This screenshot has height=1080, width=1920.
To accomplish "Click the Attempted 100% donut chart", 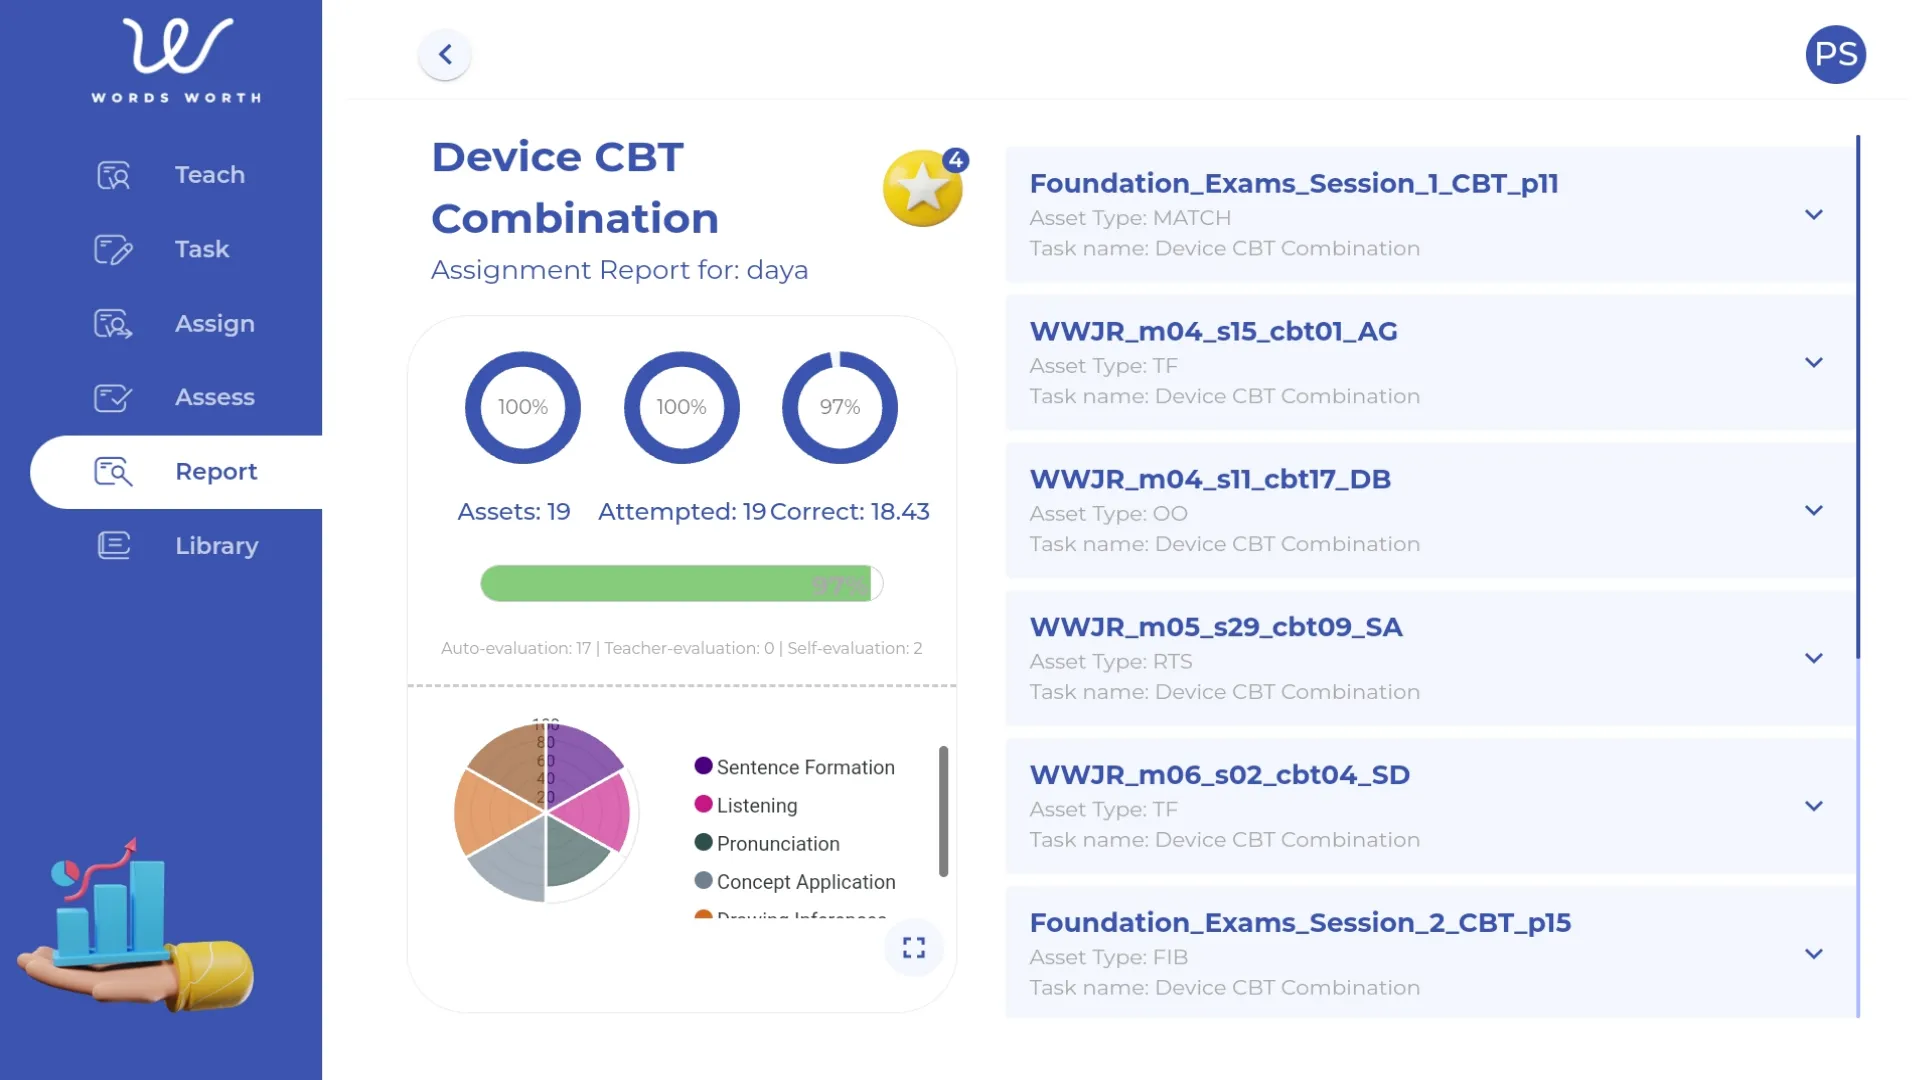I will pos(682,407).
